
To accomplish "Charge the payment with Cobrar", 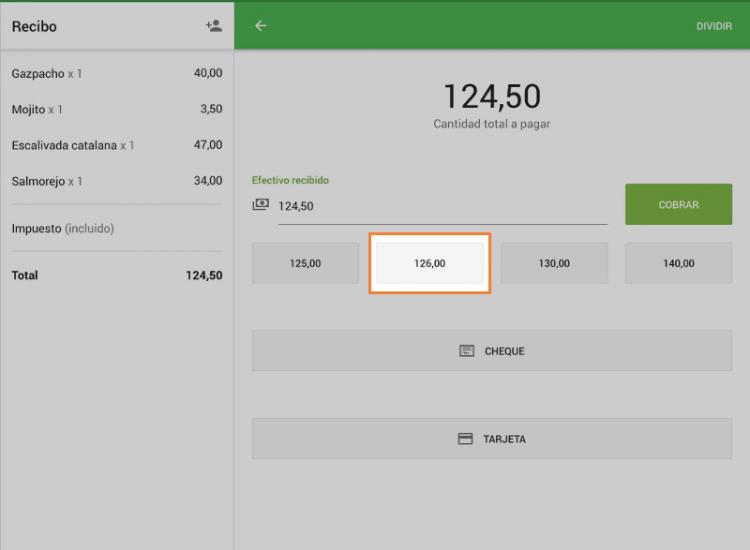I will (x=678, y=204).
